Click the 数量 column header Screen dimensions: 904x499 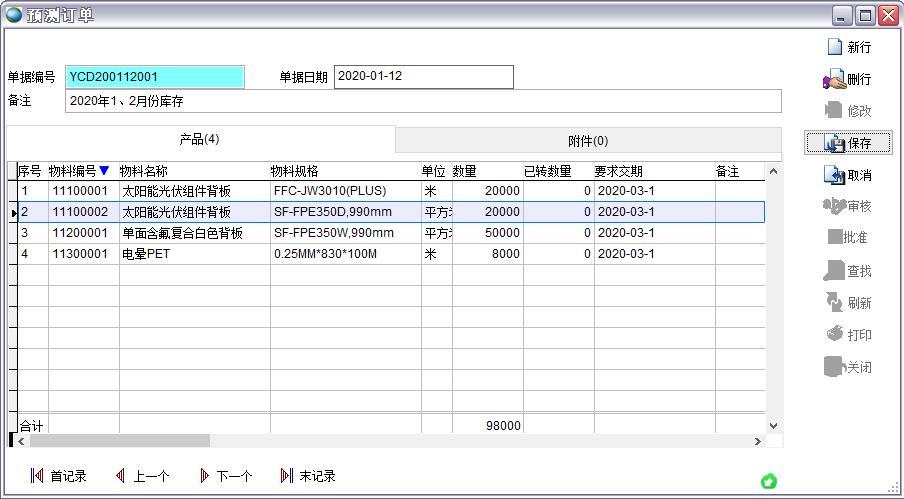(465, 172)
